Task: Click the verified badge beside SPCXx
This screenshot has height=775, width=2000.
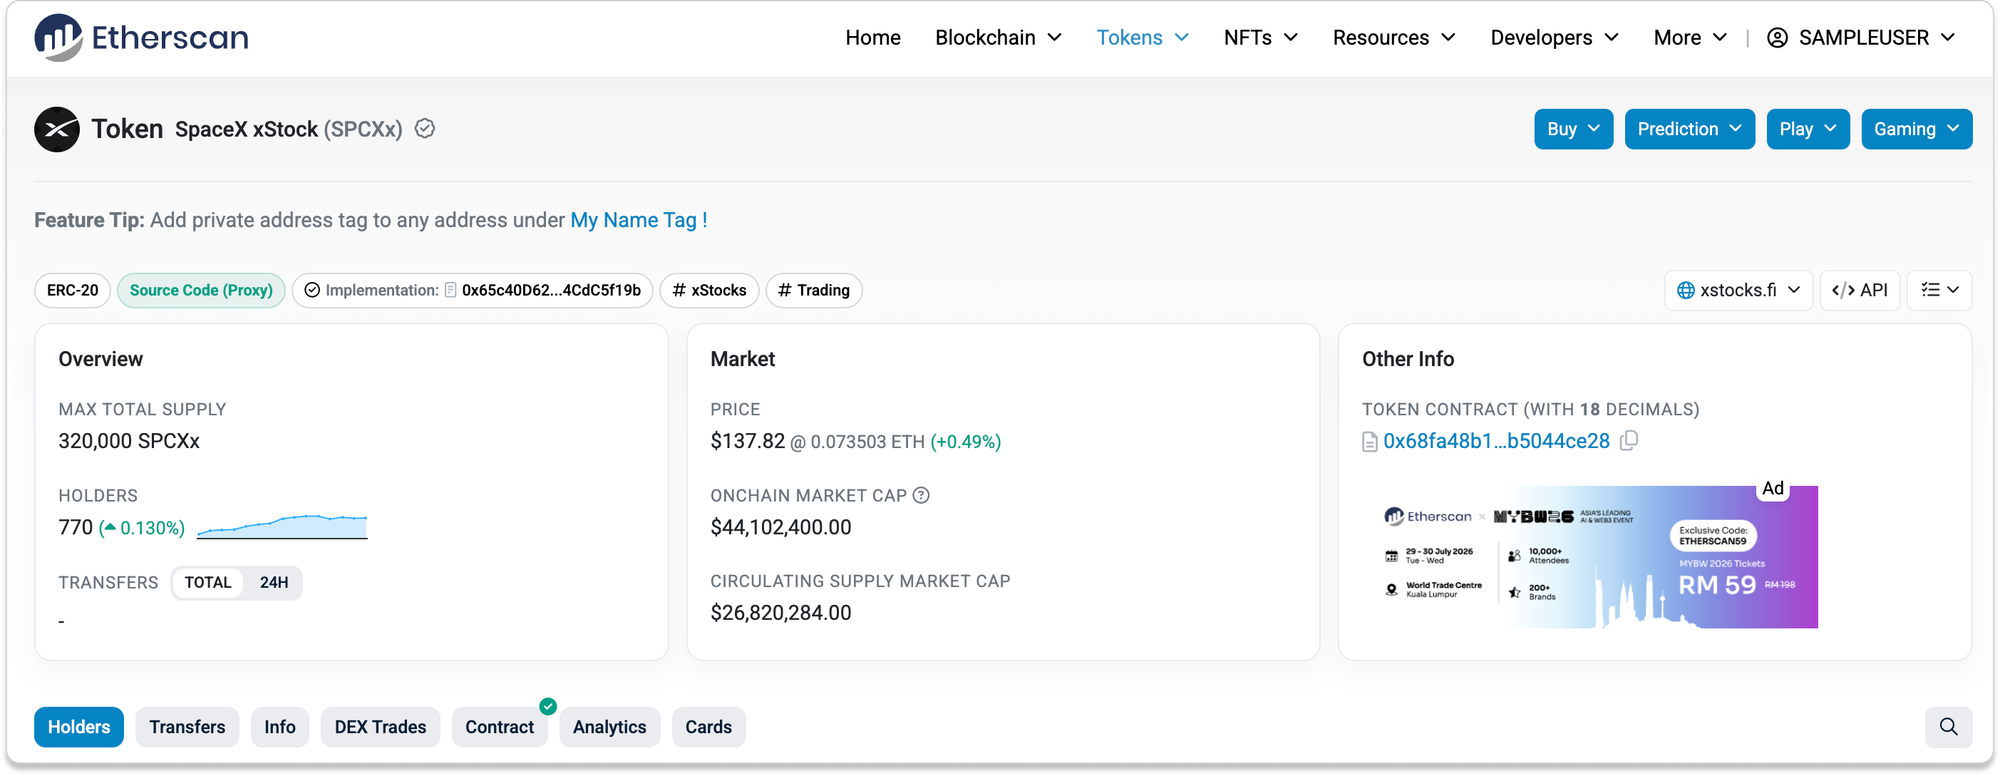Action: [x=425, y=129]
